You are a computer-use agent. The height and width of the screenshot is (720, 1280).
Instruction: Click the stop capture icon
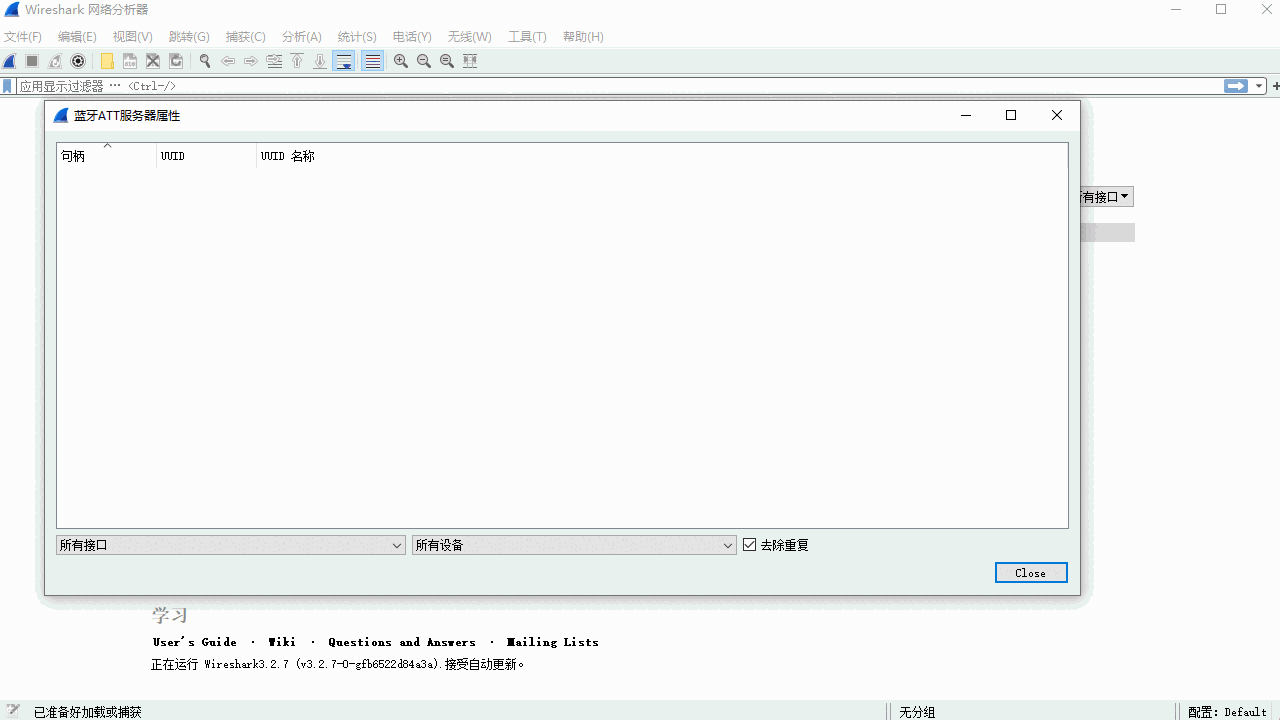(31, 60)
